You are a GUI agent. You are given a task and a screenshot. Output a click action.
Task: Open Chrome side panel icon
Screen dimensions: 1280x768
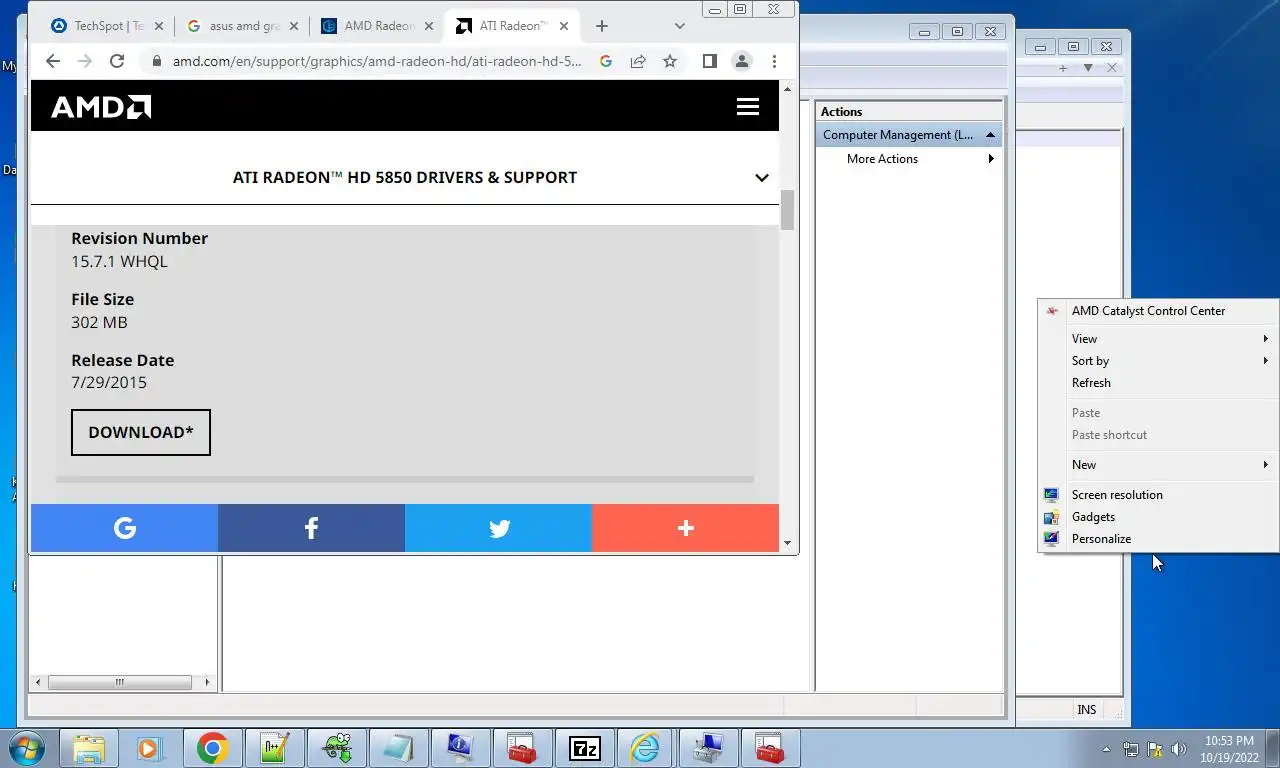tap(709, 61)
